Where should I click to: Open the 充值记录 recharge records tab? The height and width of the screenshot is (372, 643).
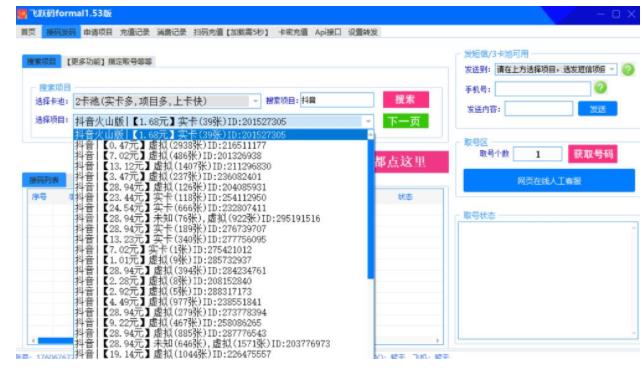pos(135,32)
